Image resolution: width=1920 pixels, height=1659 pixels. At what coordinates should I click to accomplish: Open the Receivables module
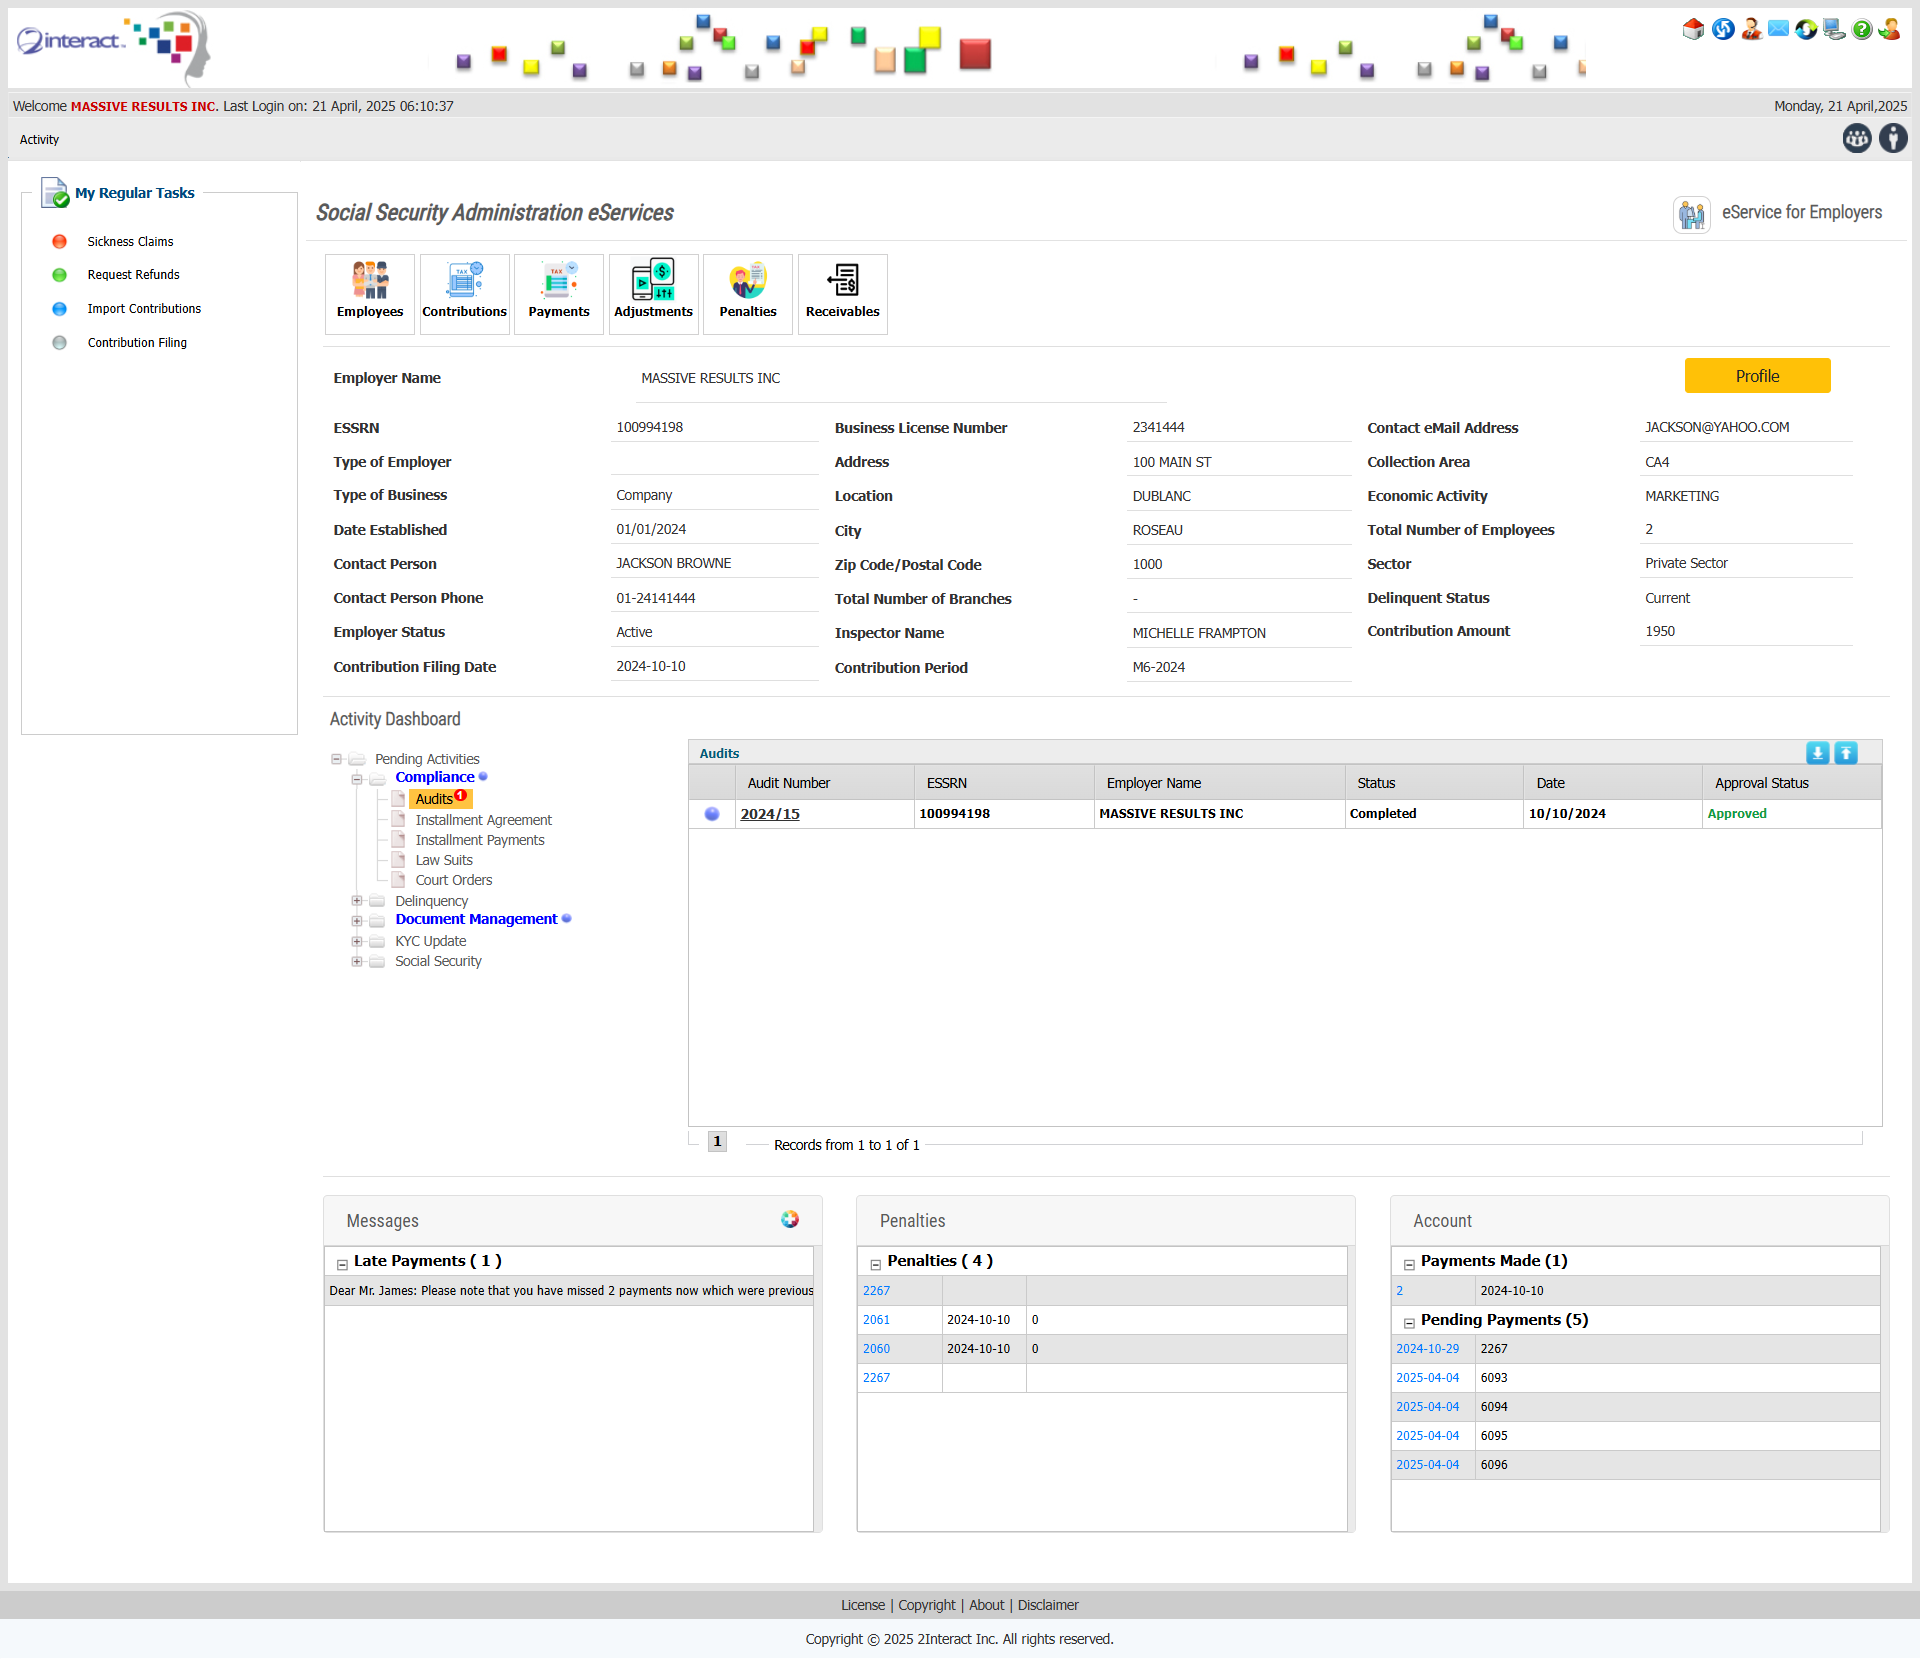pos(842,293)
